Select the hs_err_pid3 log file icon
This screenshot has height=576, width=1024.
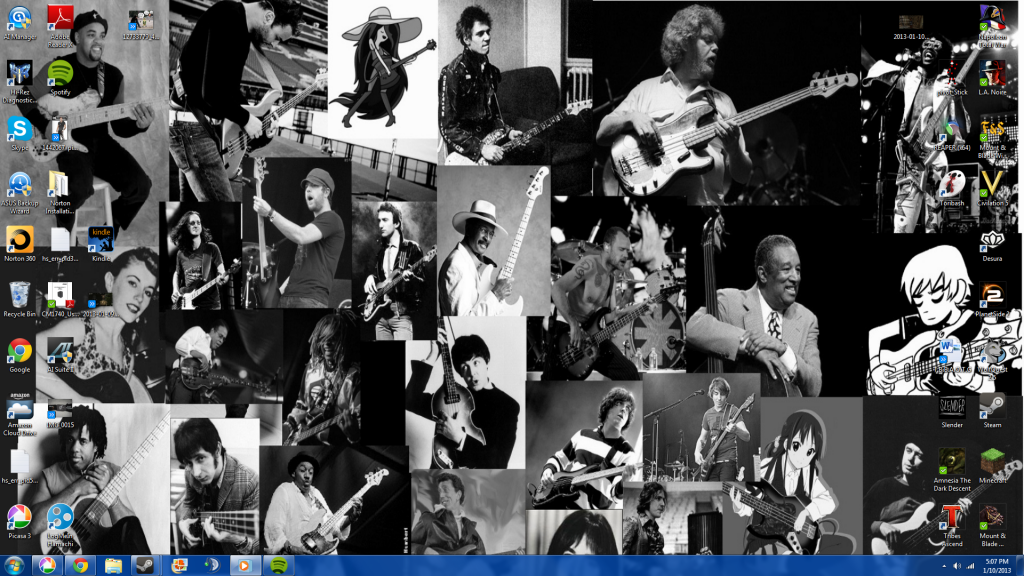[x=60, y=244]
